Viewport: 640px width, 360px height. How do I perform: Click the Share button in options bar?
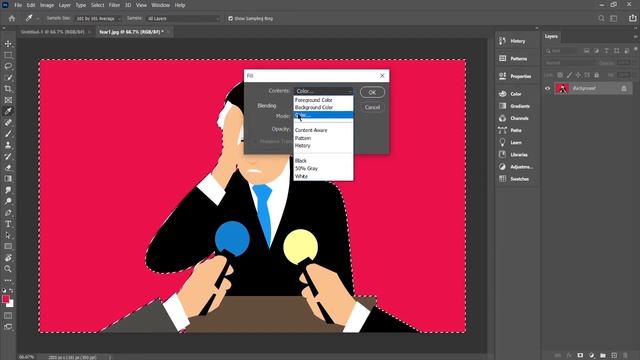click(x=633, y=18)
